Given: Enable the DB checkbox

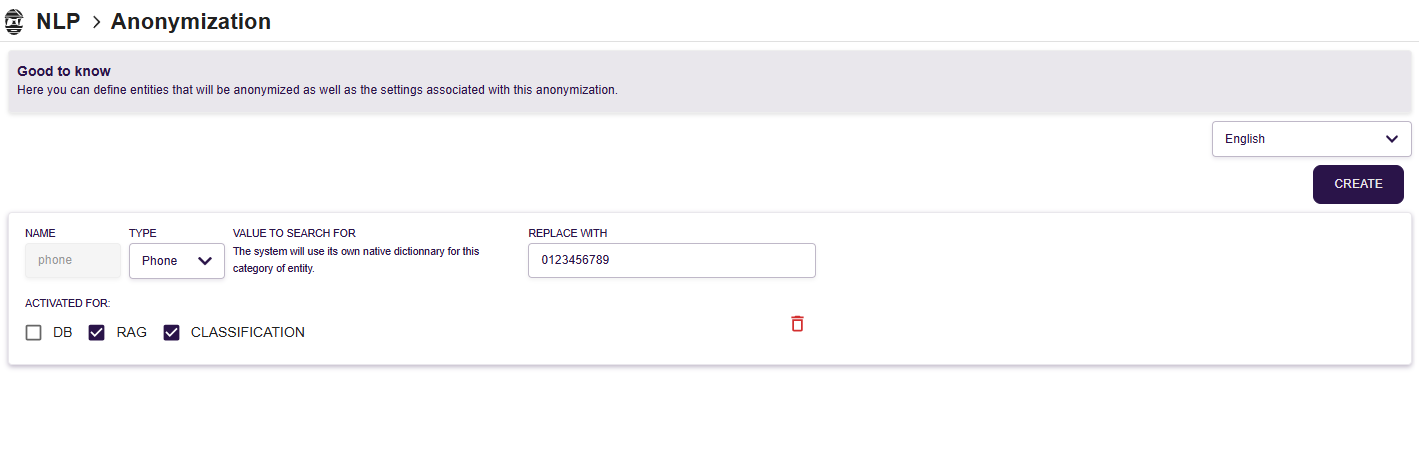Looking at the screenshot, I should click(x=34, y=333).
